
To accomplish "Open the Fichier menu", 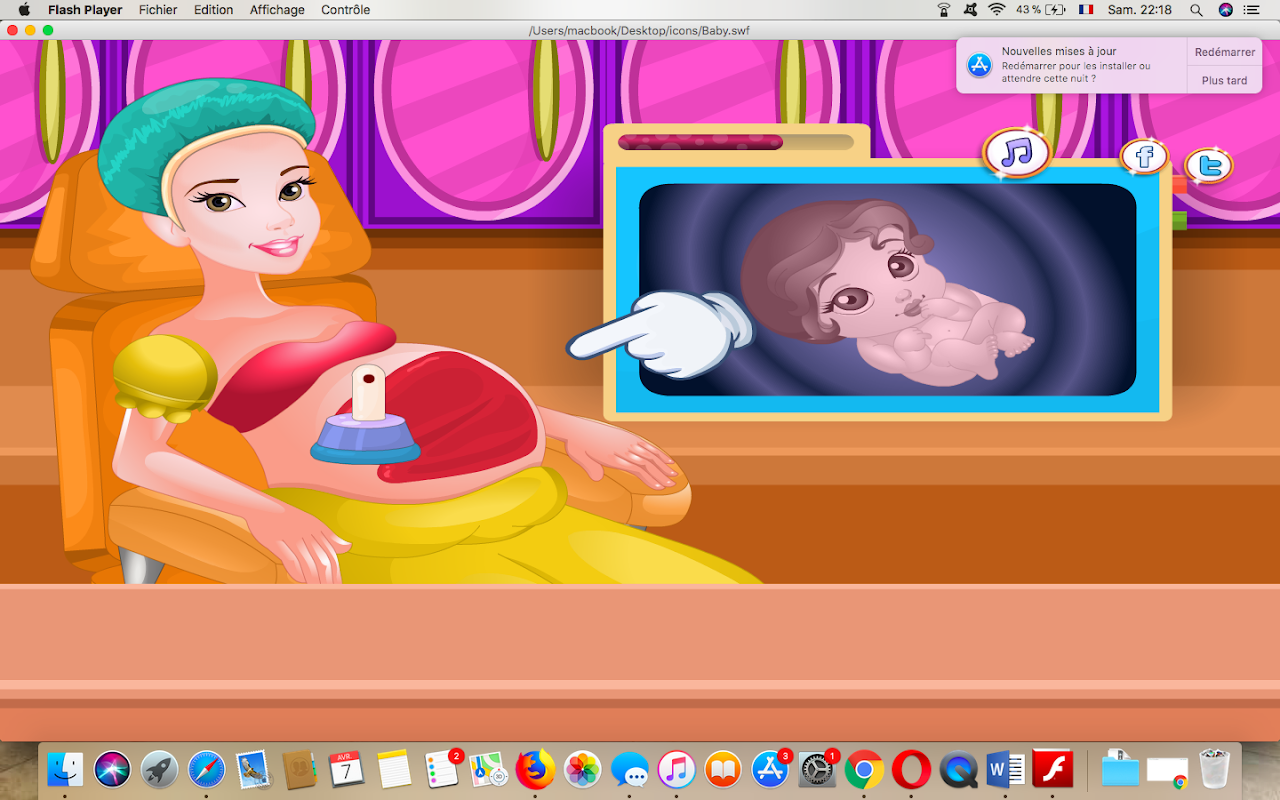I will [x=158, y=10].
